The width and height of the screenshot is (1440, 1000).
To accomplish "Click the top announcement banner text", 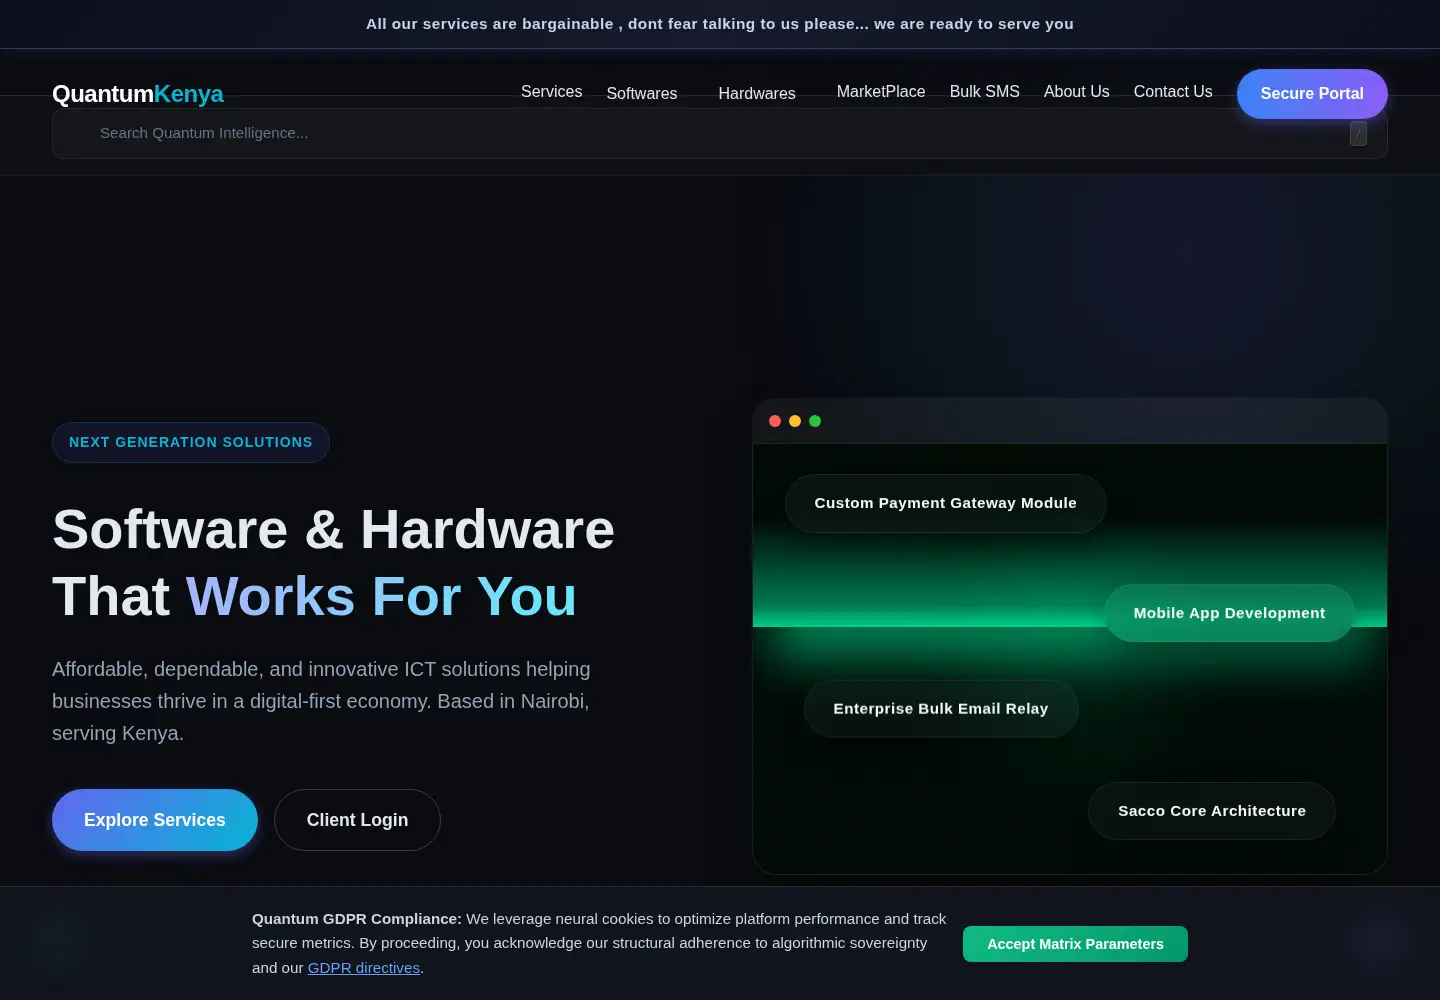I will point(720,24).
